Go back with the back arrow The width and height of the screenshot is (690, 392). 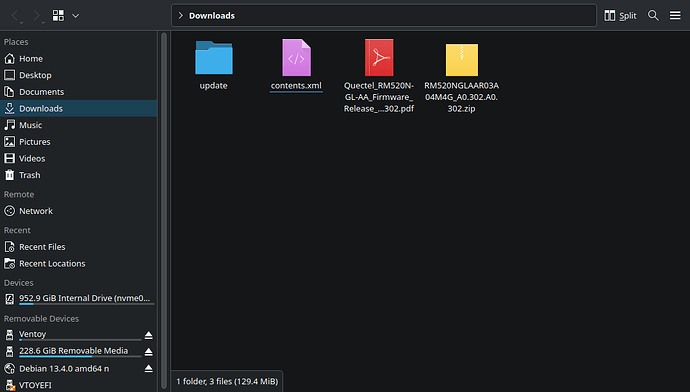click(15, 16)
